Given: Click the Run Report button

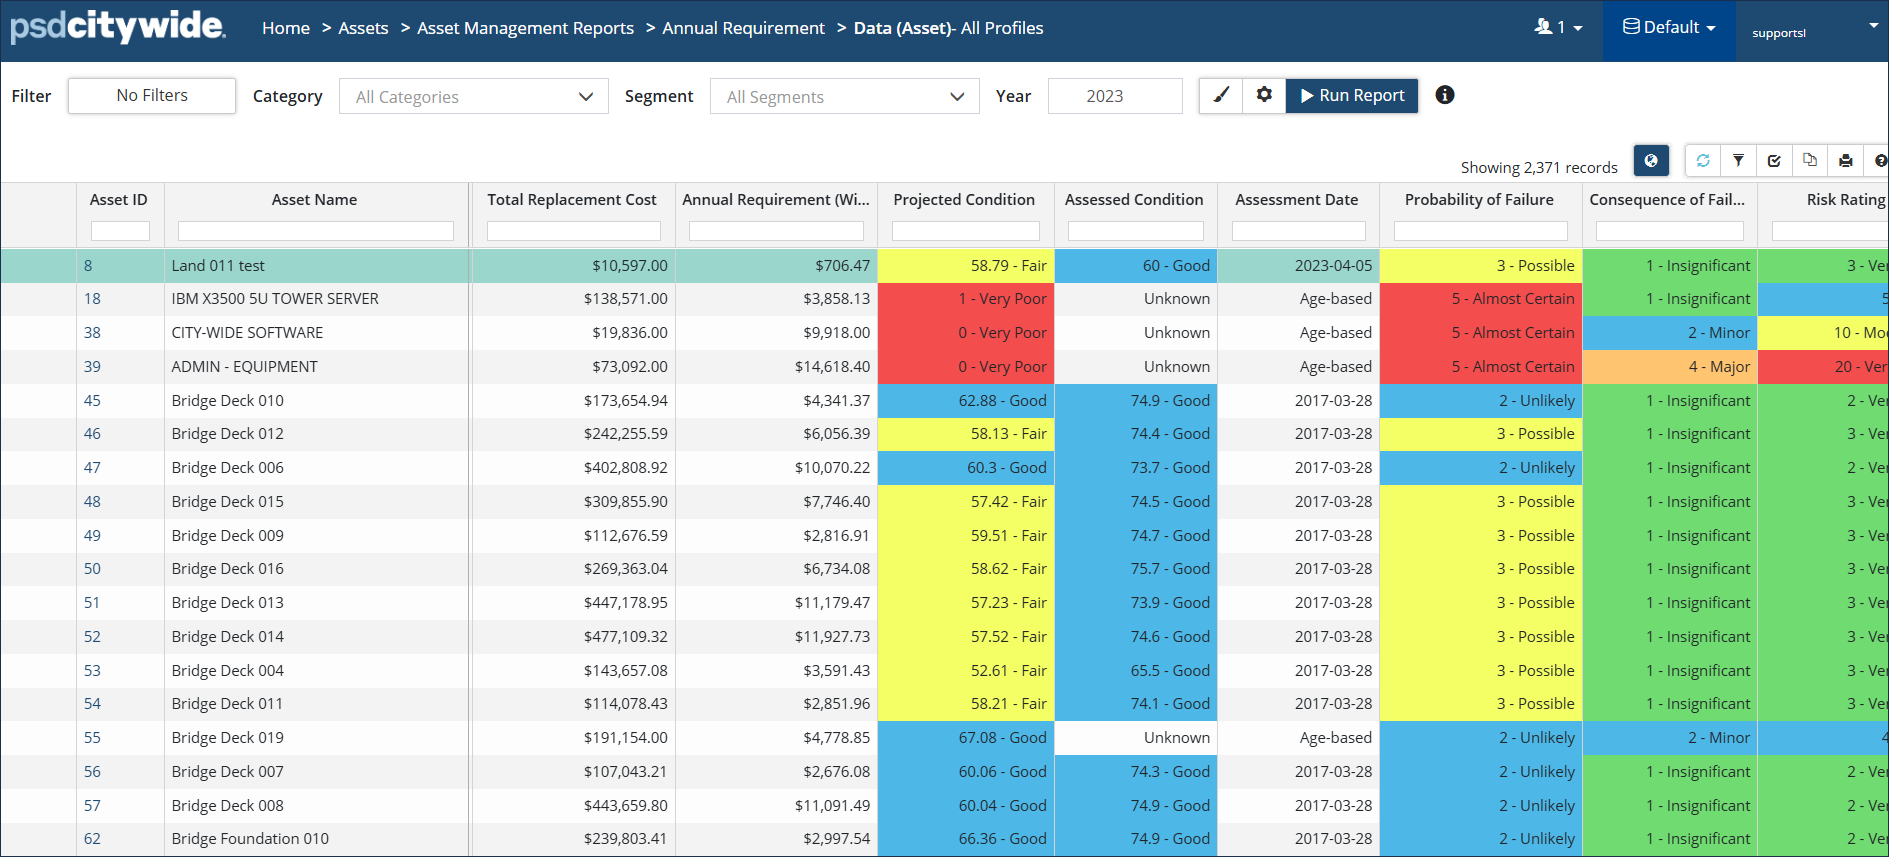Looking at the screenshot, I should (x=1352, y=95).
